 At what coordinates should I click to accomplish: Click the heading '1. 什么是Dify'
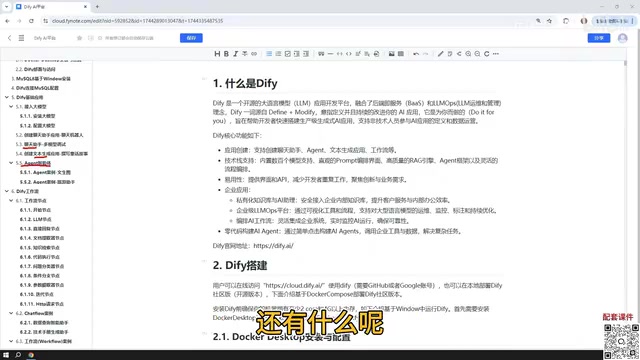(245, 83)
